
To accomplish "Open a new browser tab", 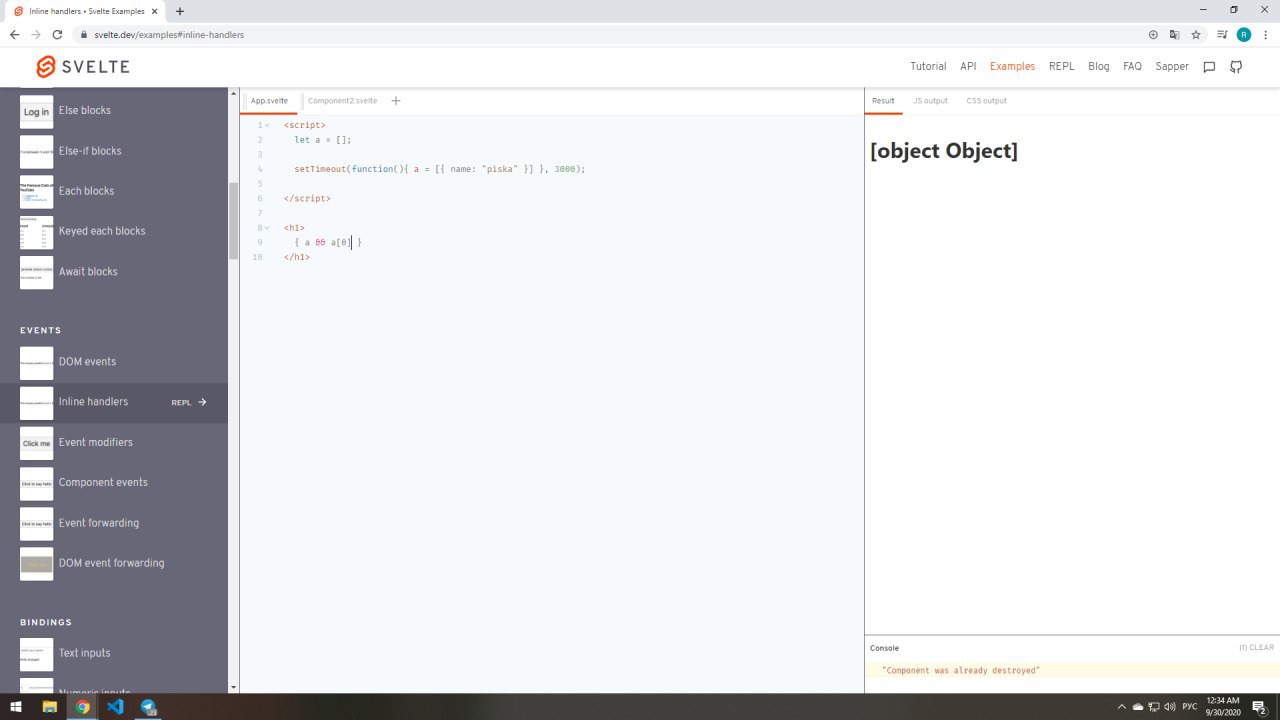I will click(x=180, y=11).
